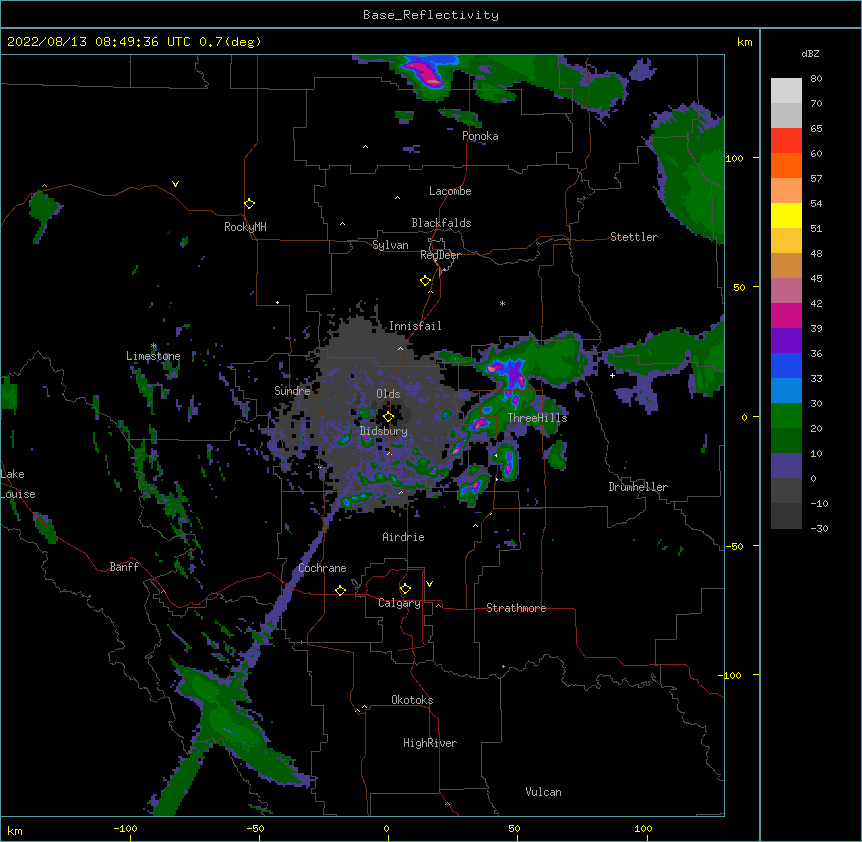Click the -30 value on the dBZ legend

(x=819, y=528)
